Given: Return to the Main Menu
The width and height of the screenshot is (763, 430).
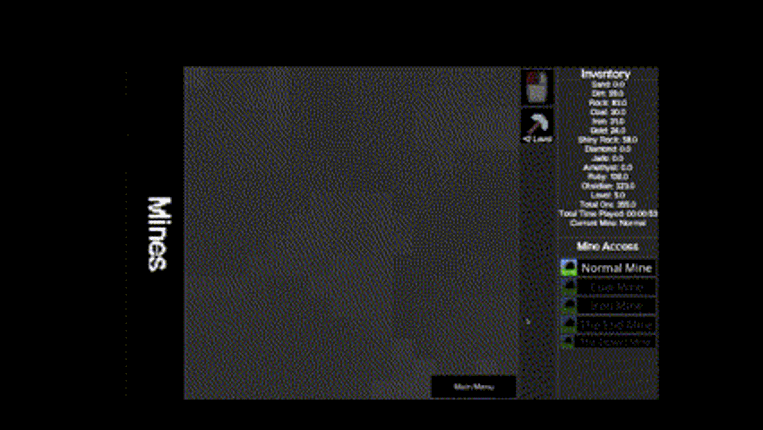Looking at the screenshot, I should pyautogui.click(x=473, y=387).
